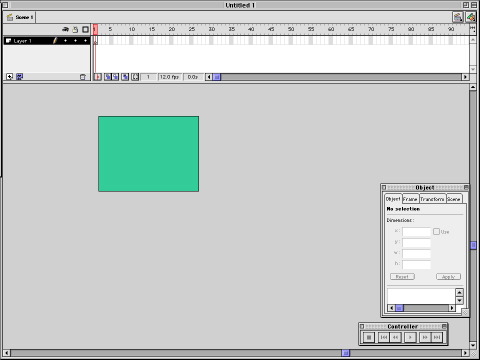
Task: Delete layer using the trash icon
Action: (x=83, y=77)
